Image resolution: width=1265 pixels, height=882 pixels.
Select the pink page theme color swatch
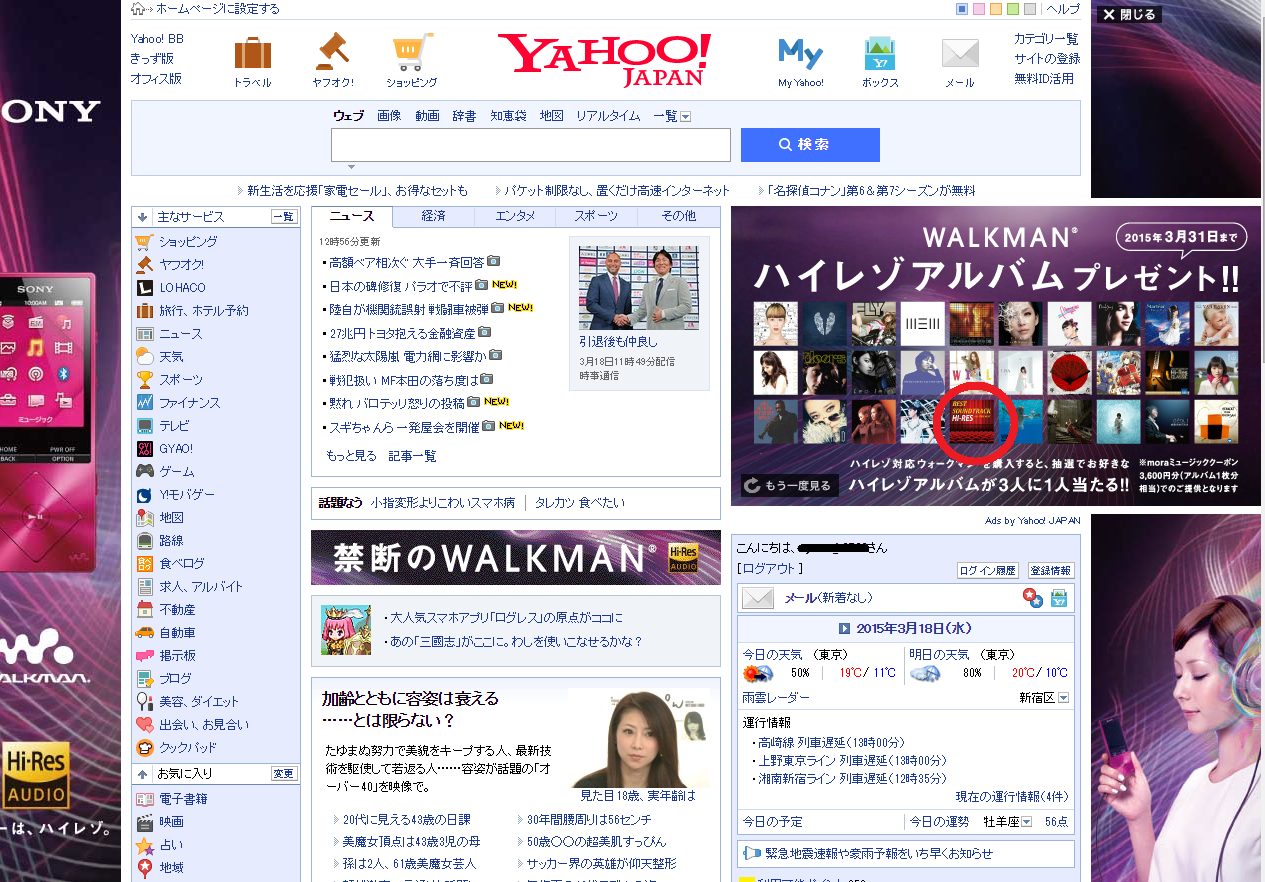point(979,9)
